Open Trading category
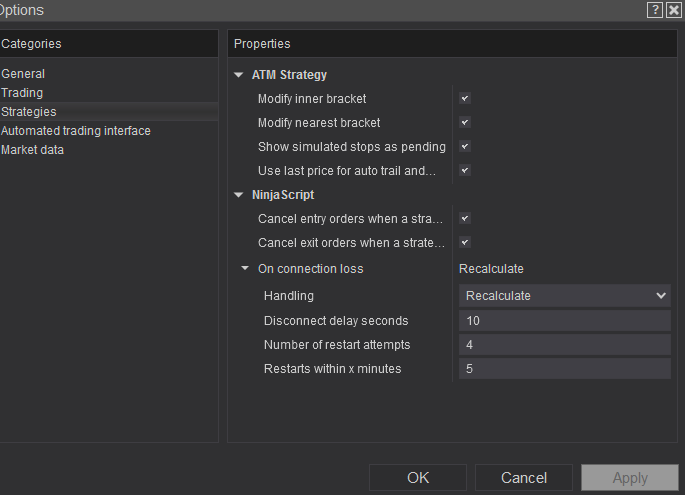 click(x=22, y=93)
